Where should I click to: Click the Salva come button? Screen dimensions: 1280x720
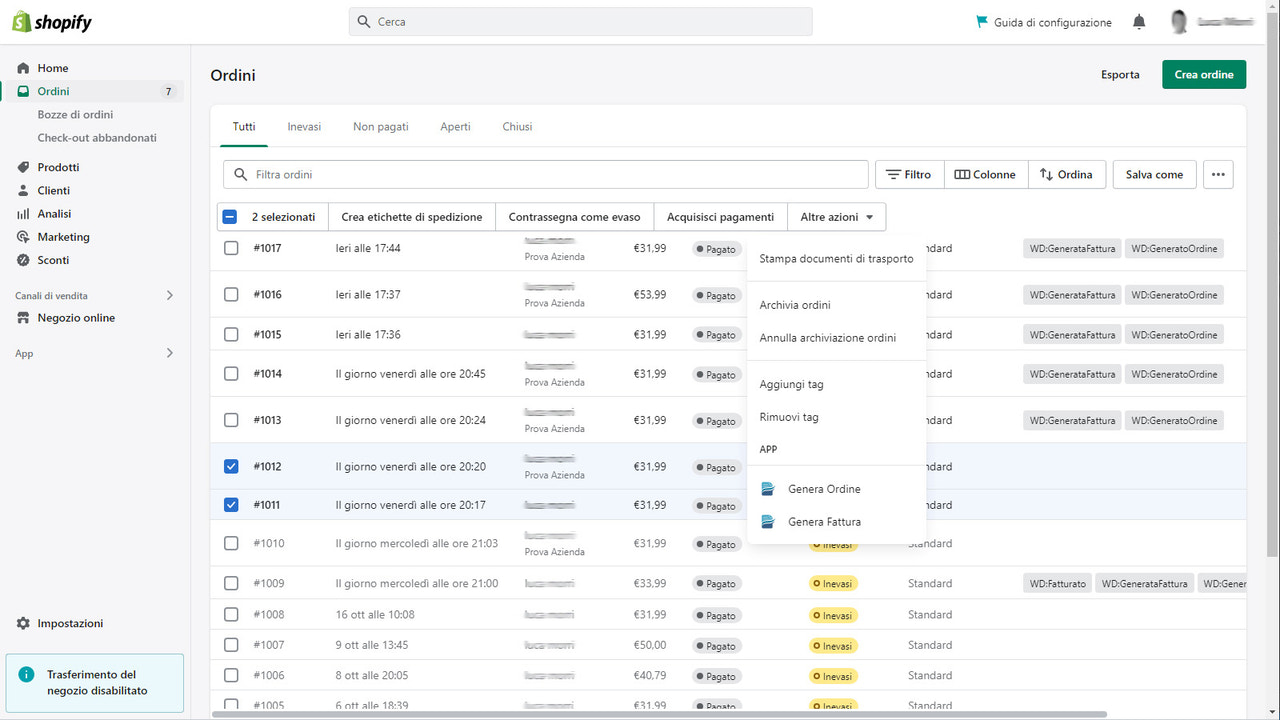point(1154,174)
